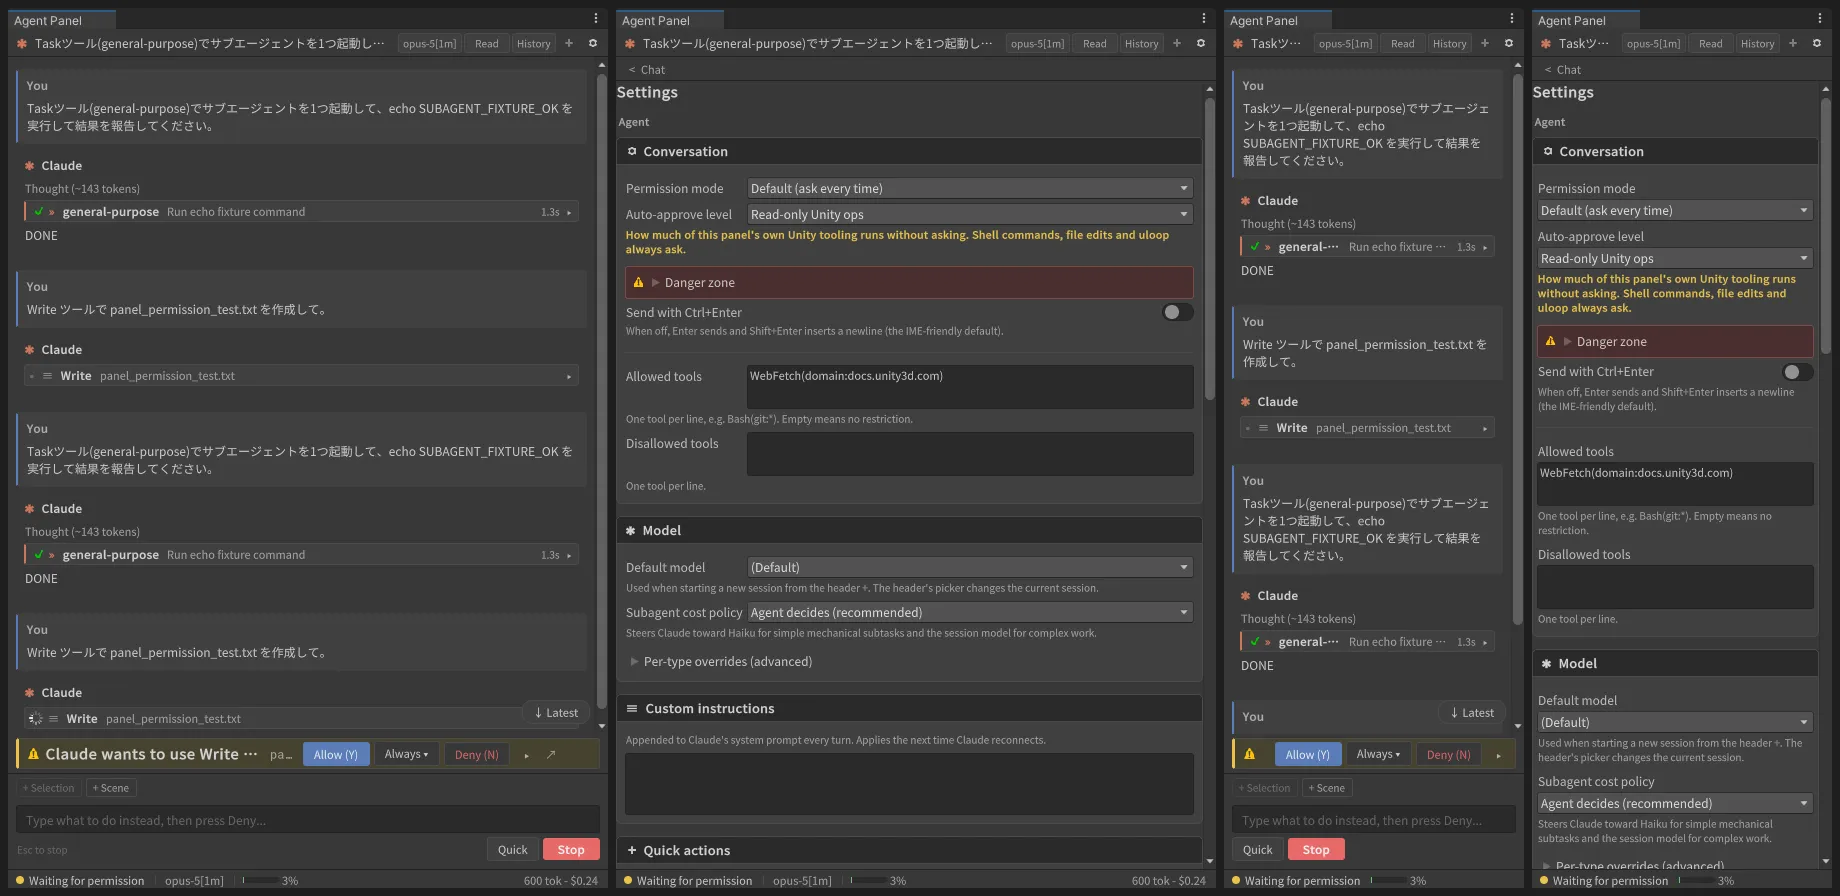Click + Scene chip in leftmost chat panel
This screenshot has height=896, width=1840.
(x=111, y=788)
